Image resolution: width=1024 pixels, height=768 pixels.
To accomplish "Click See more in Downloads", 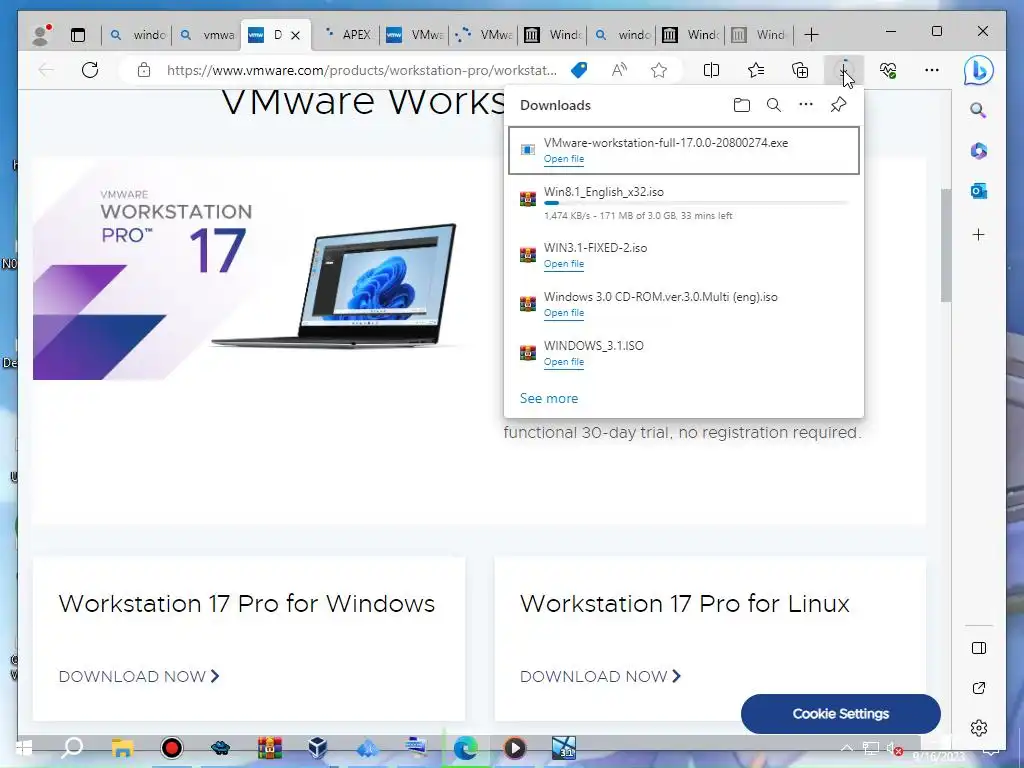I will 549,398.
